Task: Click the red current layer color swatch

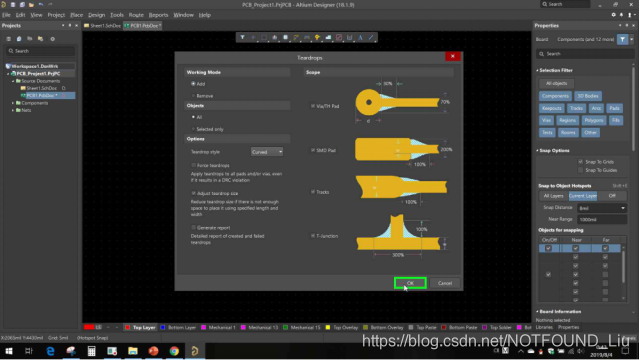Action: 89,327
